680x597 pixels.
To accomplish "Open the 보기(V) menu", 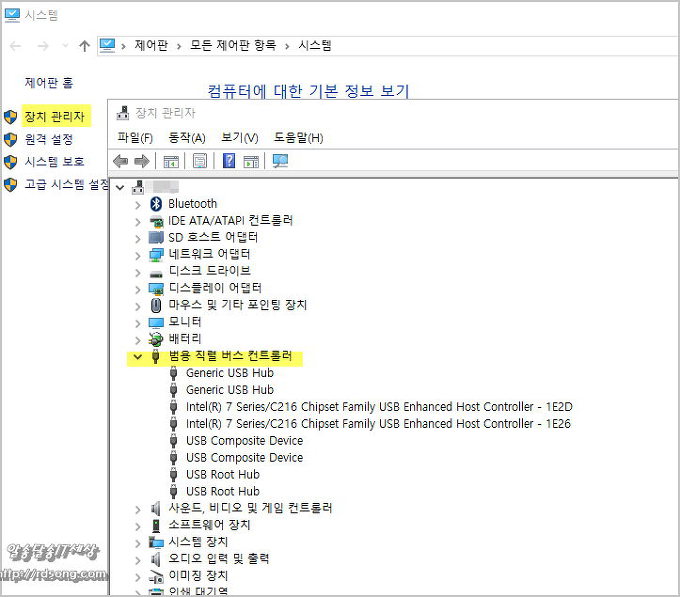I will (239, 138).
